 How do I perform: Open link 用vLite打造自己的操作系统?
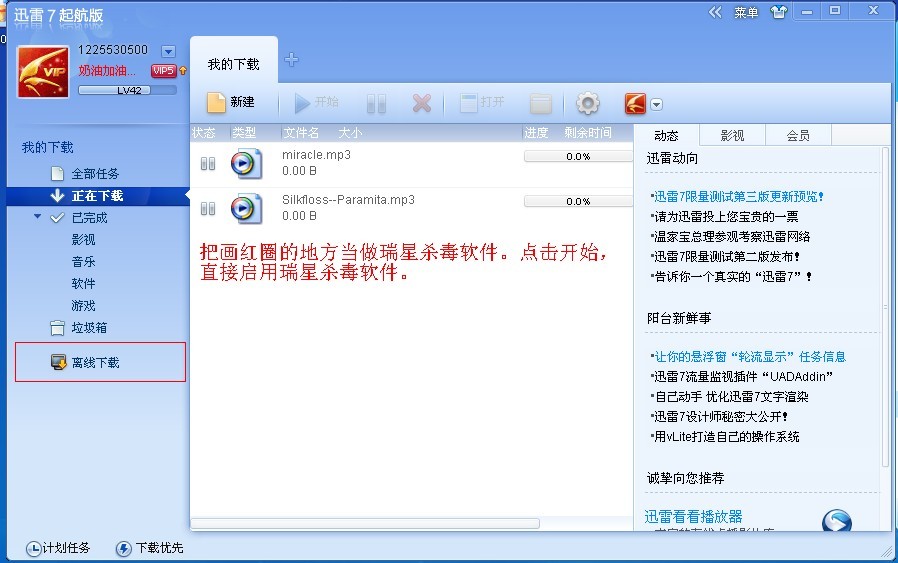pos(725,436)
